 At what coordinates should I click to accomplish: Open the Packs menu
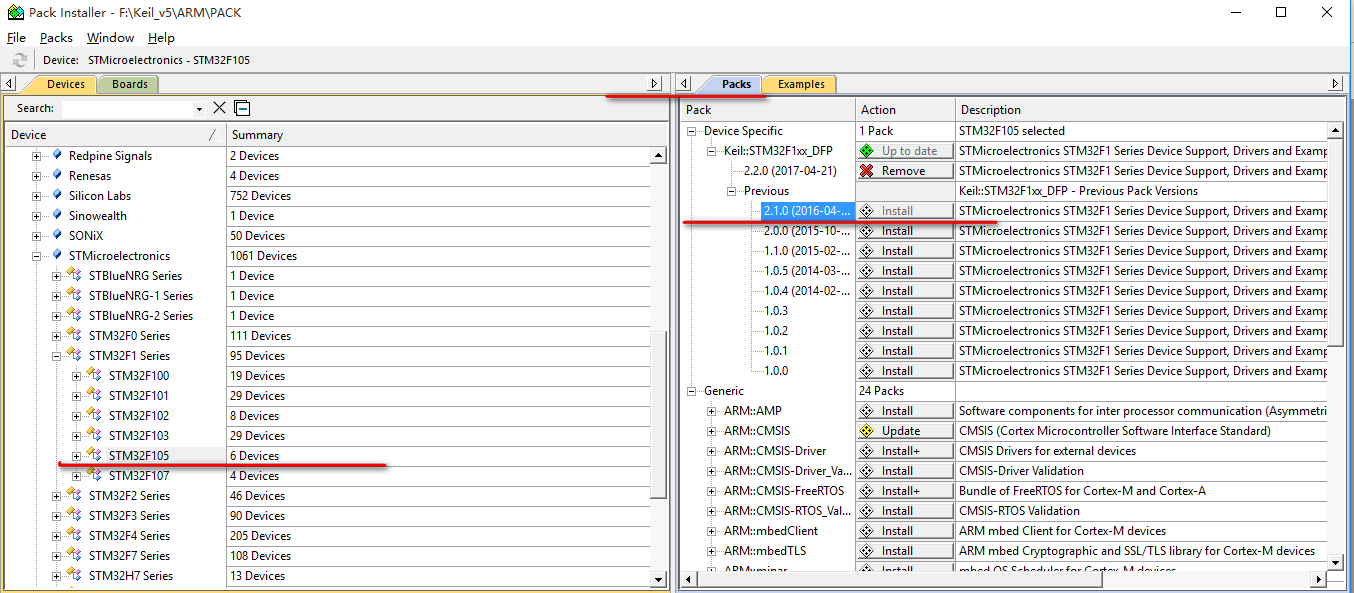coord(56,38)
